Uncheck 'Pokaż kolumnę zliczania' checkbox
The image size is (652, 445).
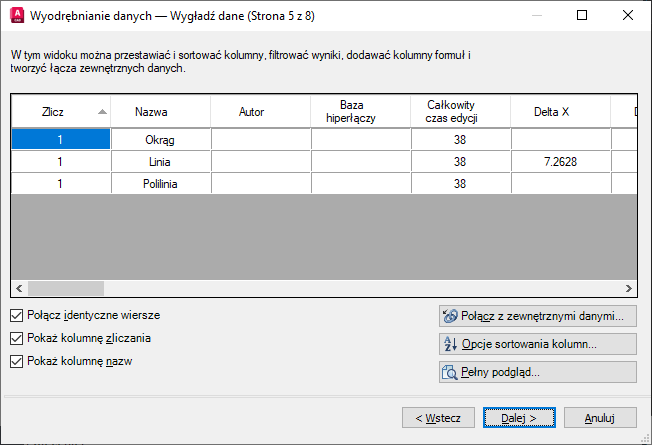pyautogui.click(x=16, y=338)
